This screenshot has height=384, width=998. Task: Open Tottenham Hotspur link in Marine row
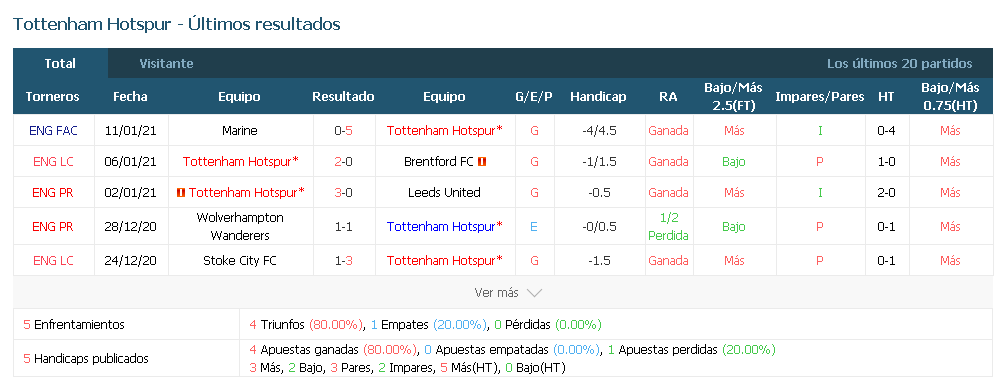(x=445, y=131)
